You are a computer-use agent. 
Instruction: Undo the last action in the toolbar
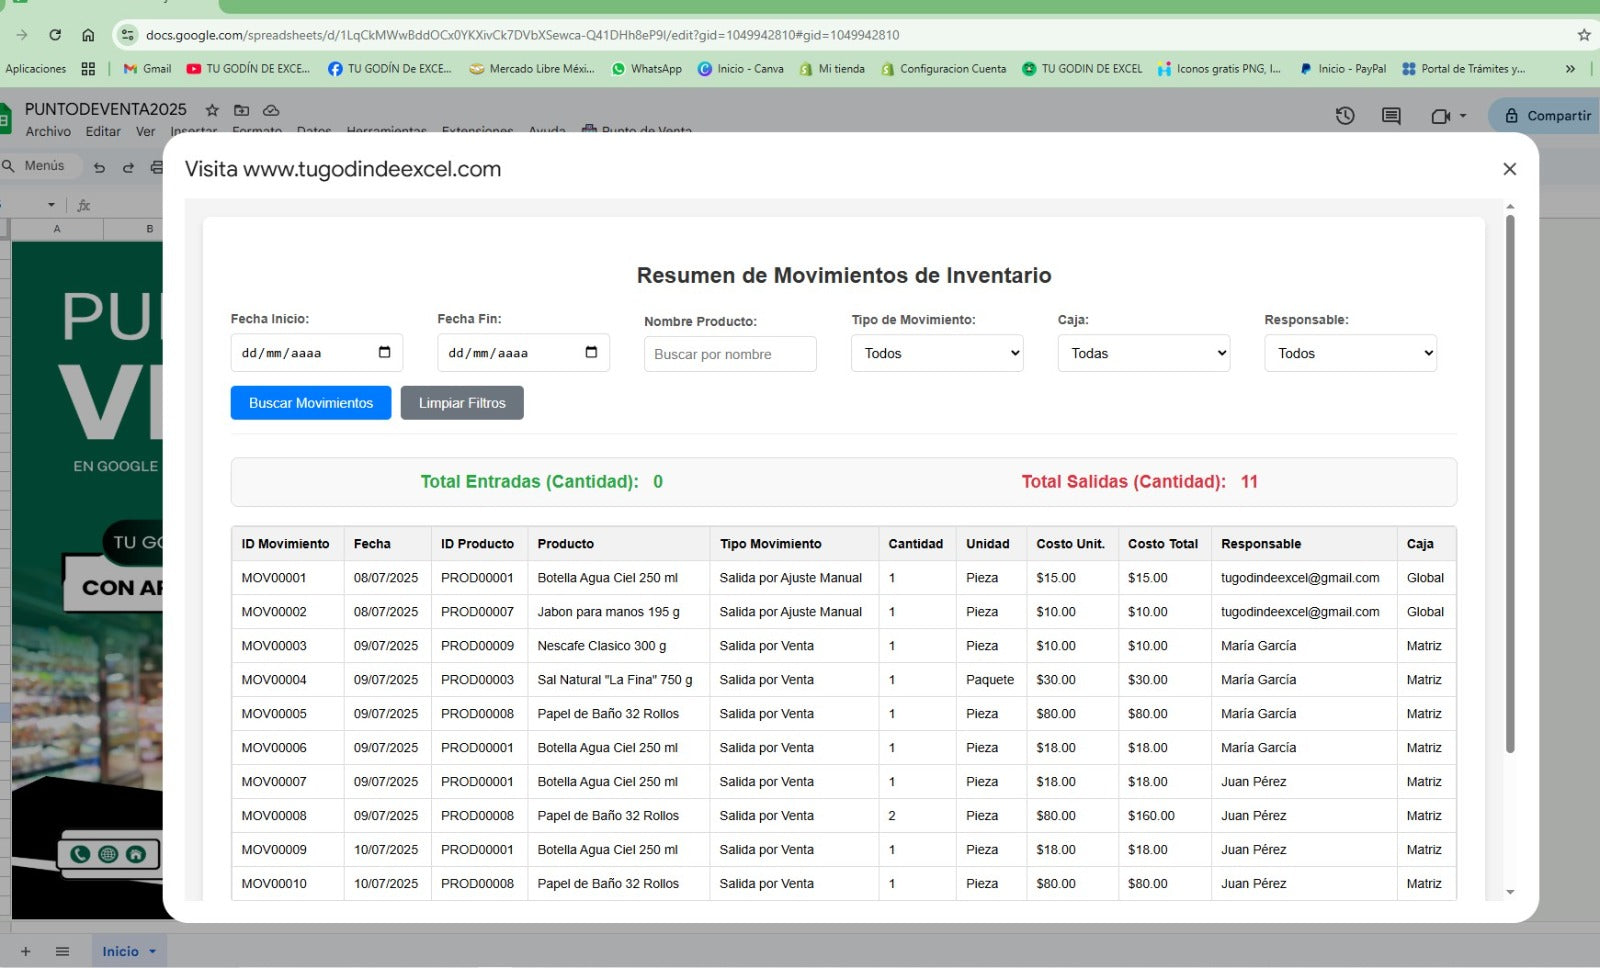pos(99,167)
